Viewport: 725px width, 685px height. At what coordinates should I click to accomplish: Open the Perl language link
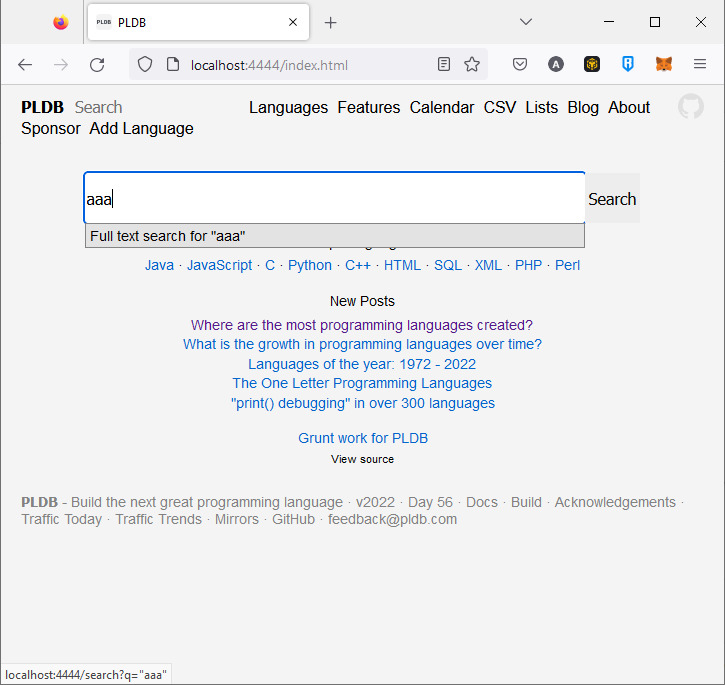pyautogui.click(x=567, y=265)
